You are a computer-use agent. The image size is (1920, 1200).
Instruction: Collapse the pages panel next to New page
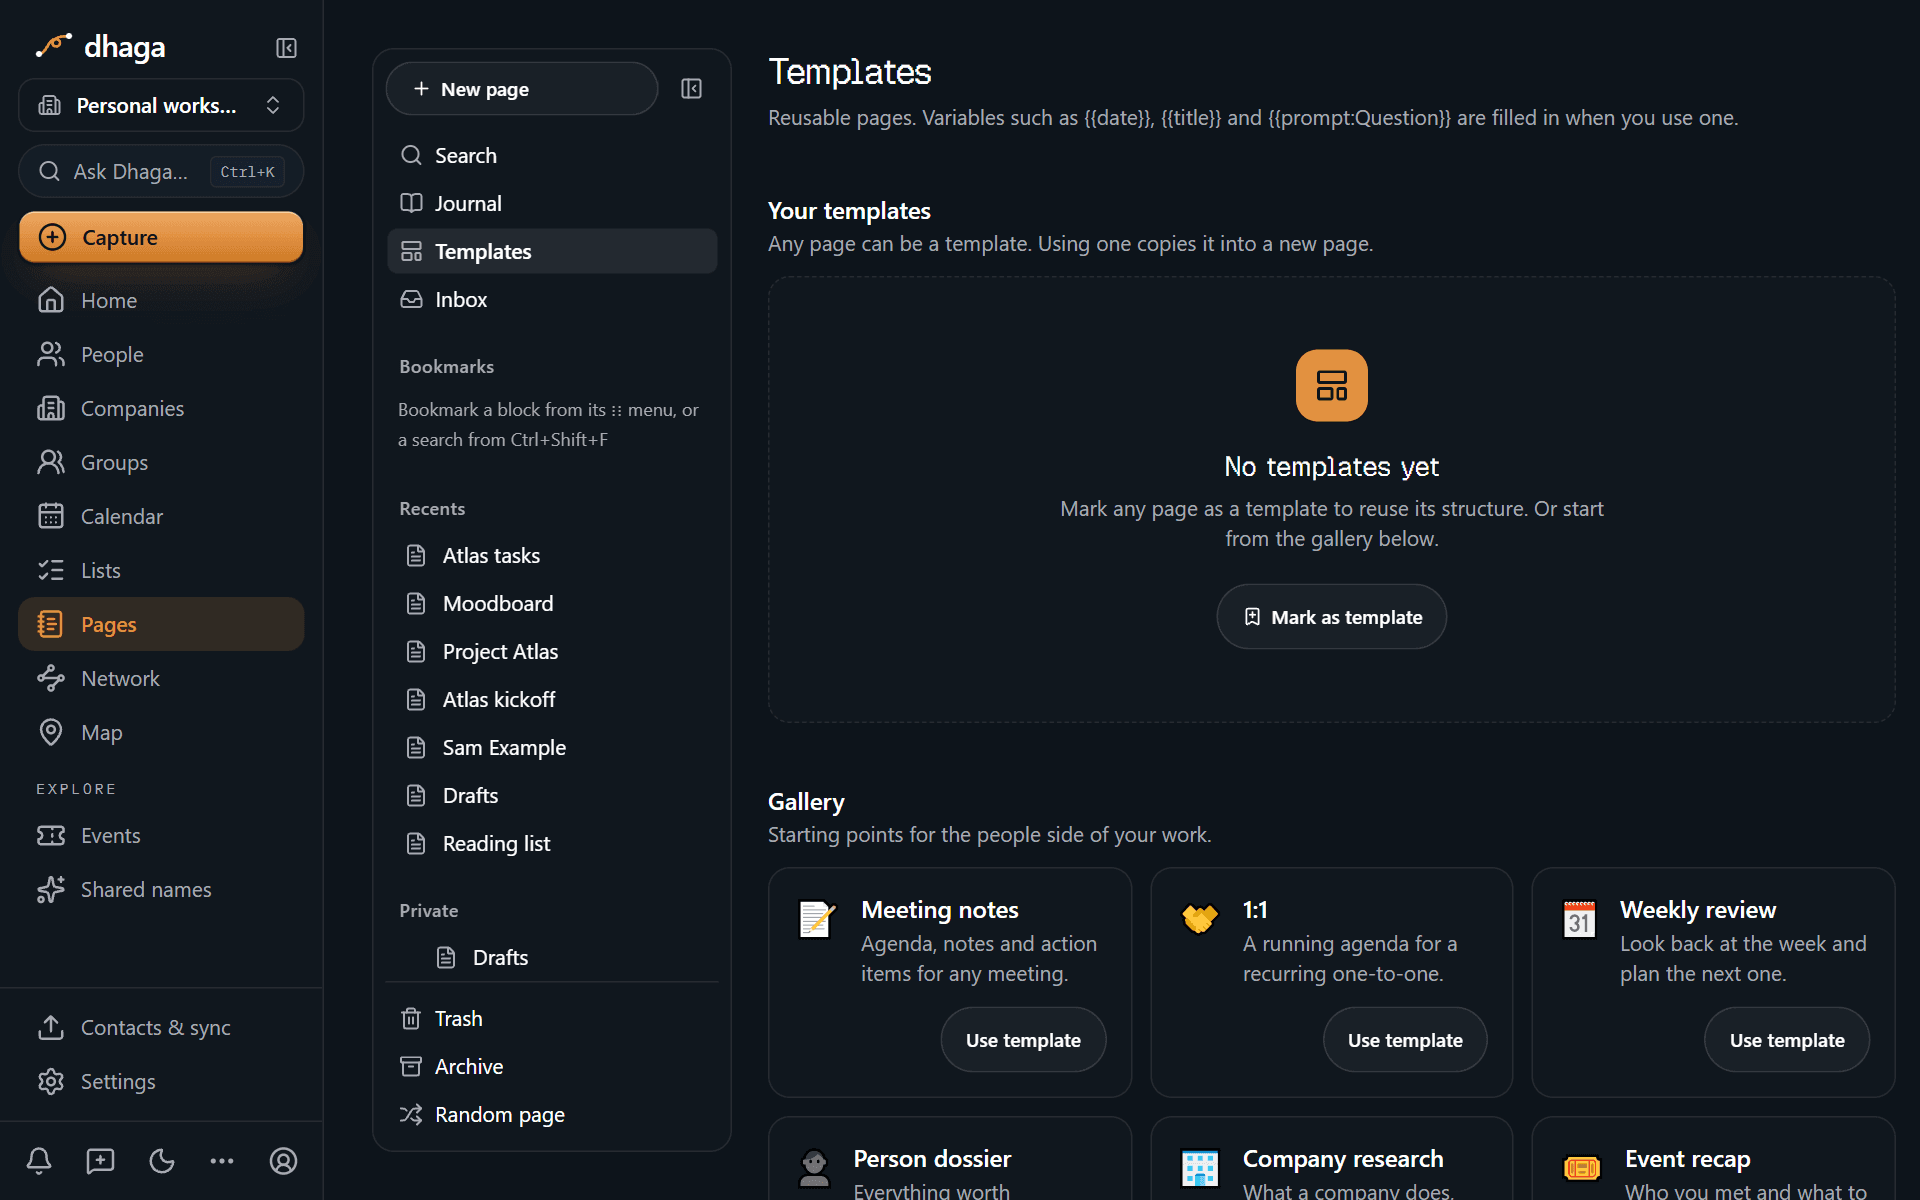point(691,89)
